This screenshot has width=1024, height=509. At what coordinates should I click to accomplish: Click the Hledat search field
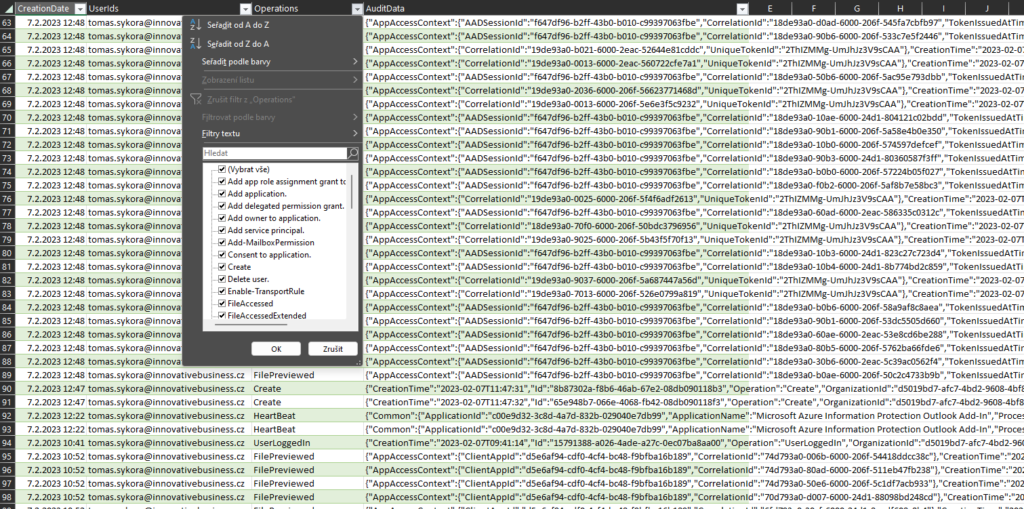pyautogui.click(x=274, y=154)
